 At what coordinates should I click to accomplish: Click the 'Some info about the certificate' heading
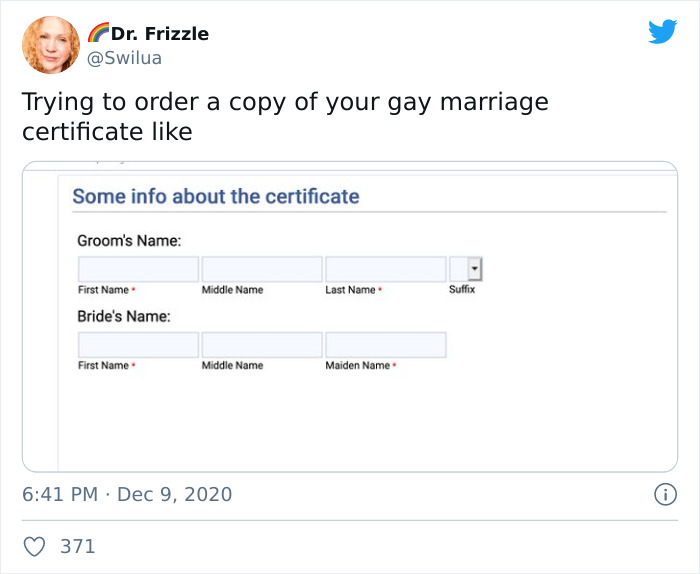(x=216, y=196)
